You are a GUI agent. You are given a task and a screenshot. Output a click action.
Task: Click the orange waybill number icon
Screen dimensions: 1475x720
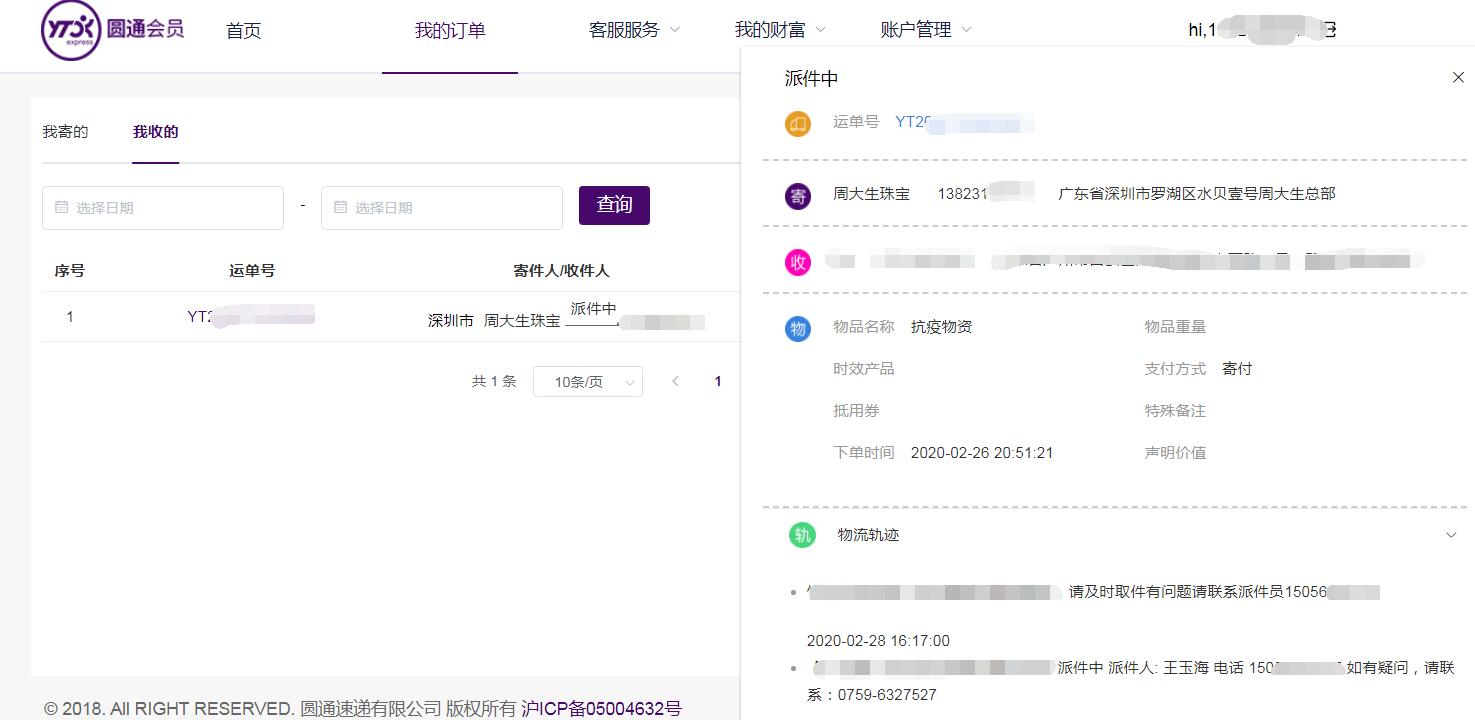[798, 124]
